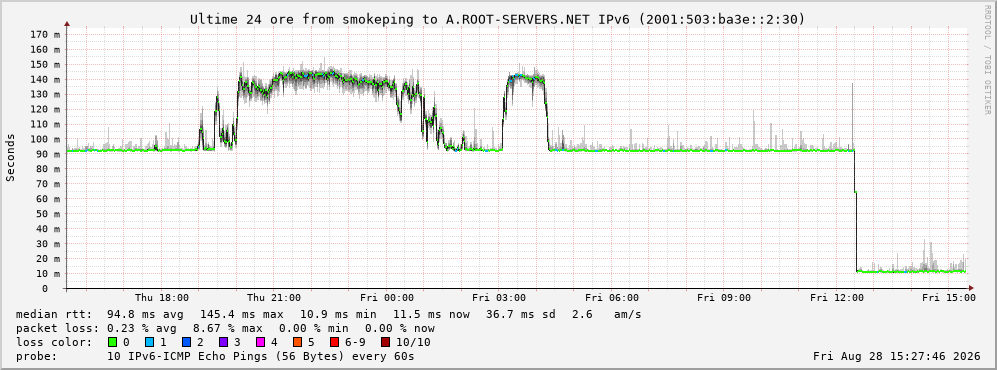The image size is (997, 370).
Task: Click the dark red 10/10 loss swatch
Action: pos(385,343)
